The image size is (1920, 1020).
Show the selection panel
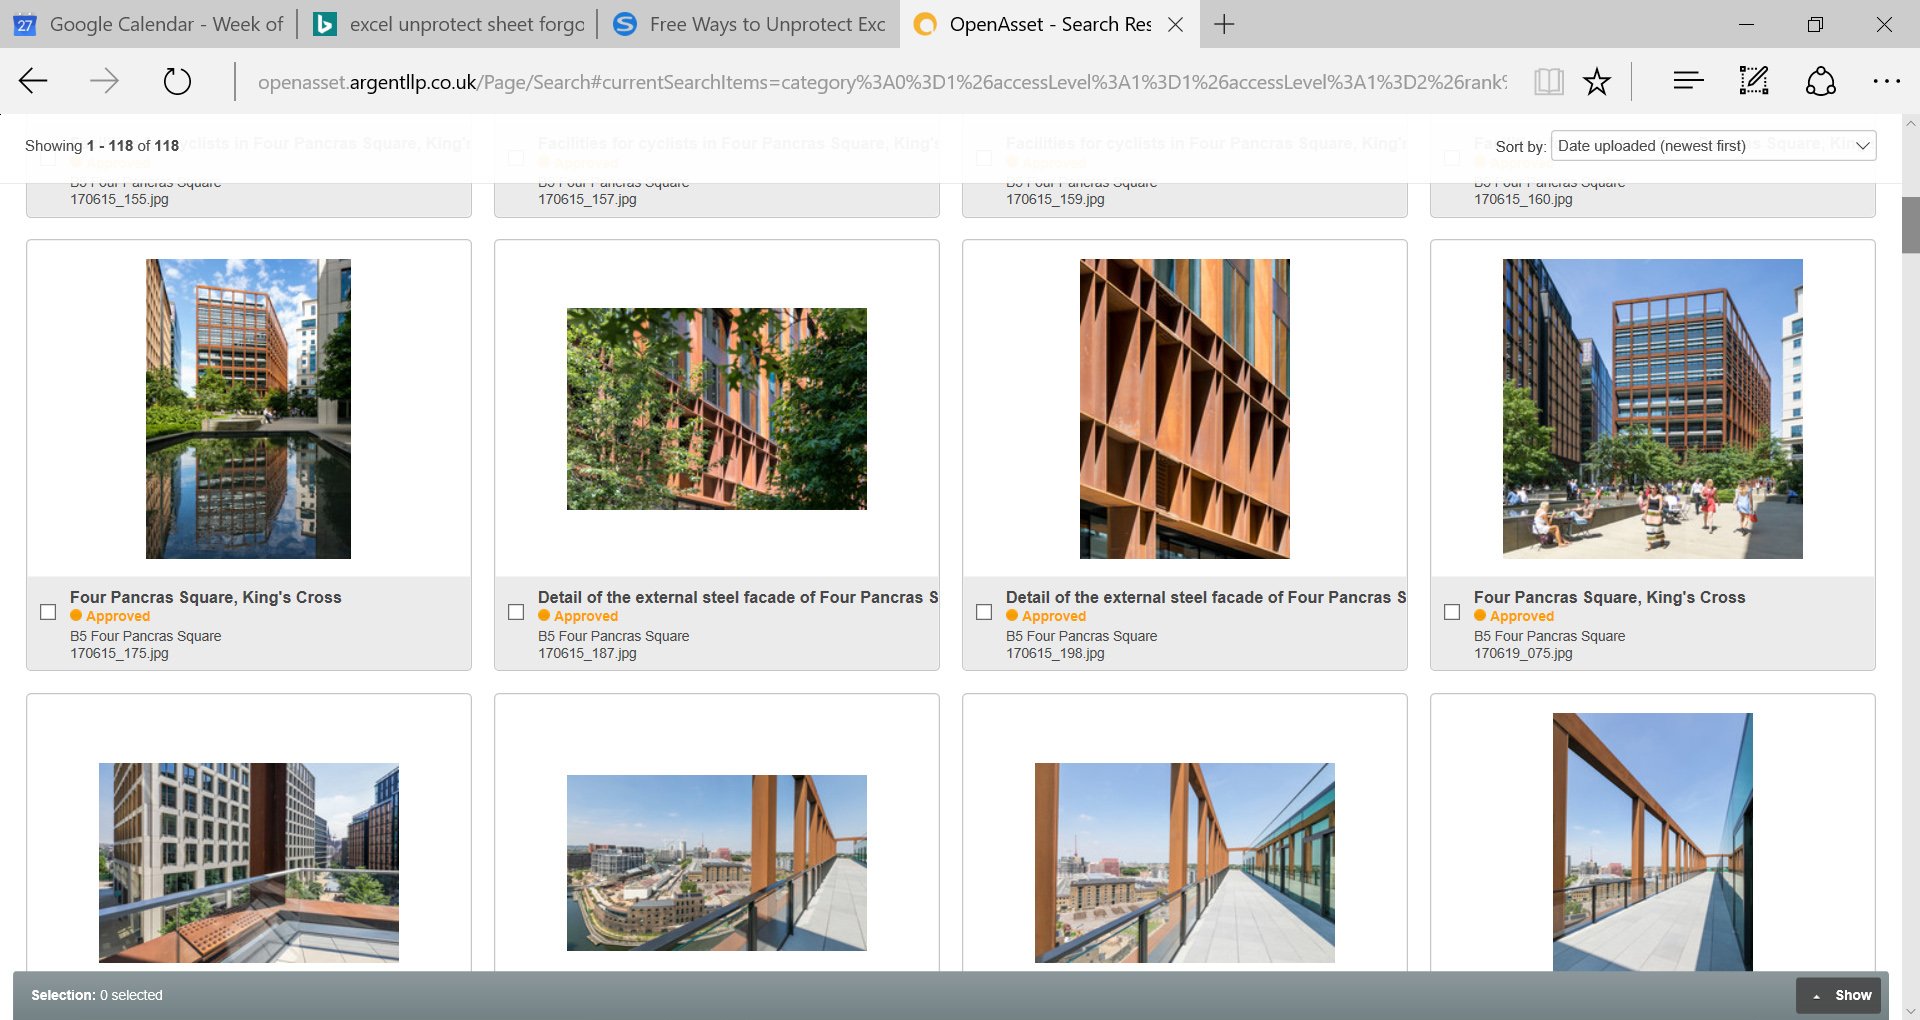point(1839,995)
